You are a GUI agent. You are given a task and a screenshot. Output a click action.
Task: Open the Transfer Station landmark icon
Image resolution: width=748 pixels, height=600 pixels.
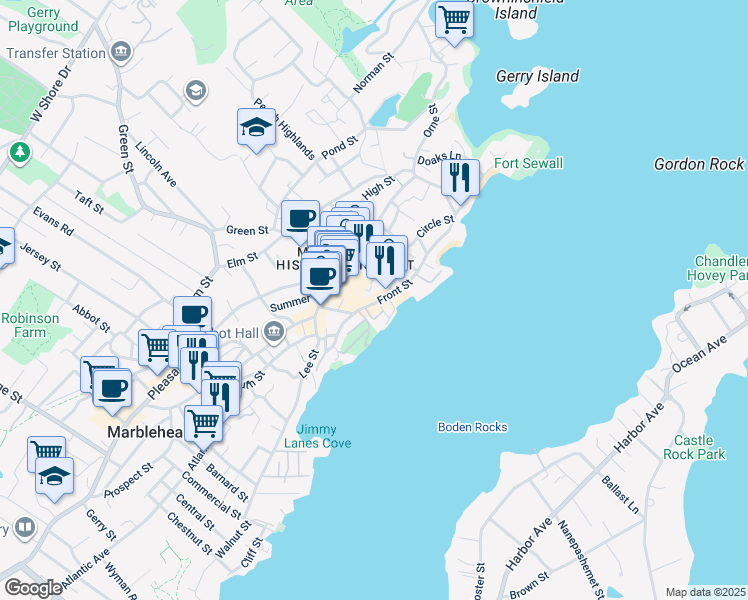121,52
